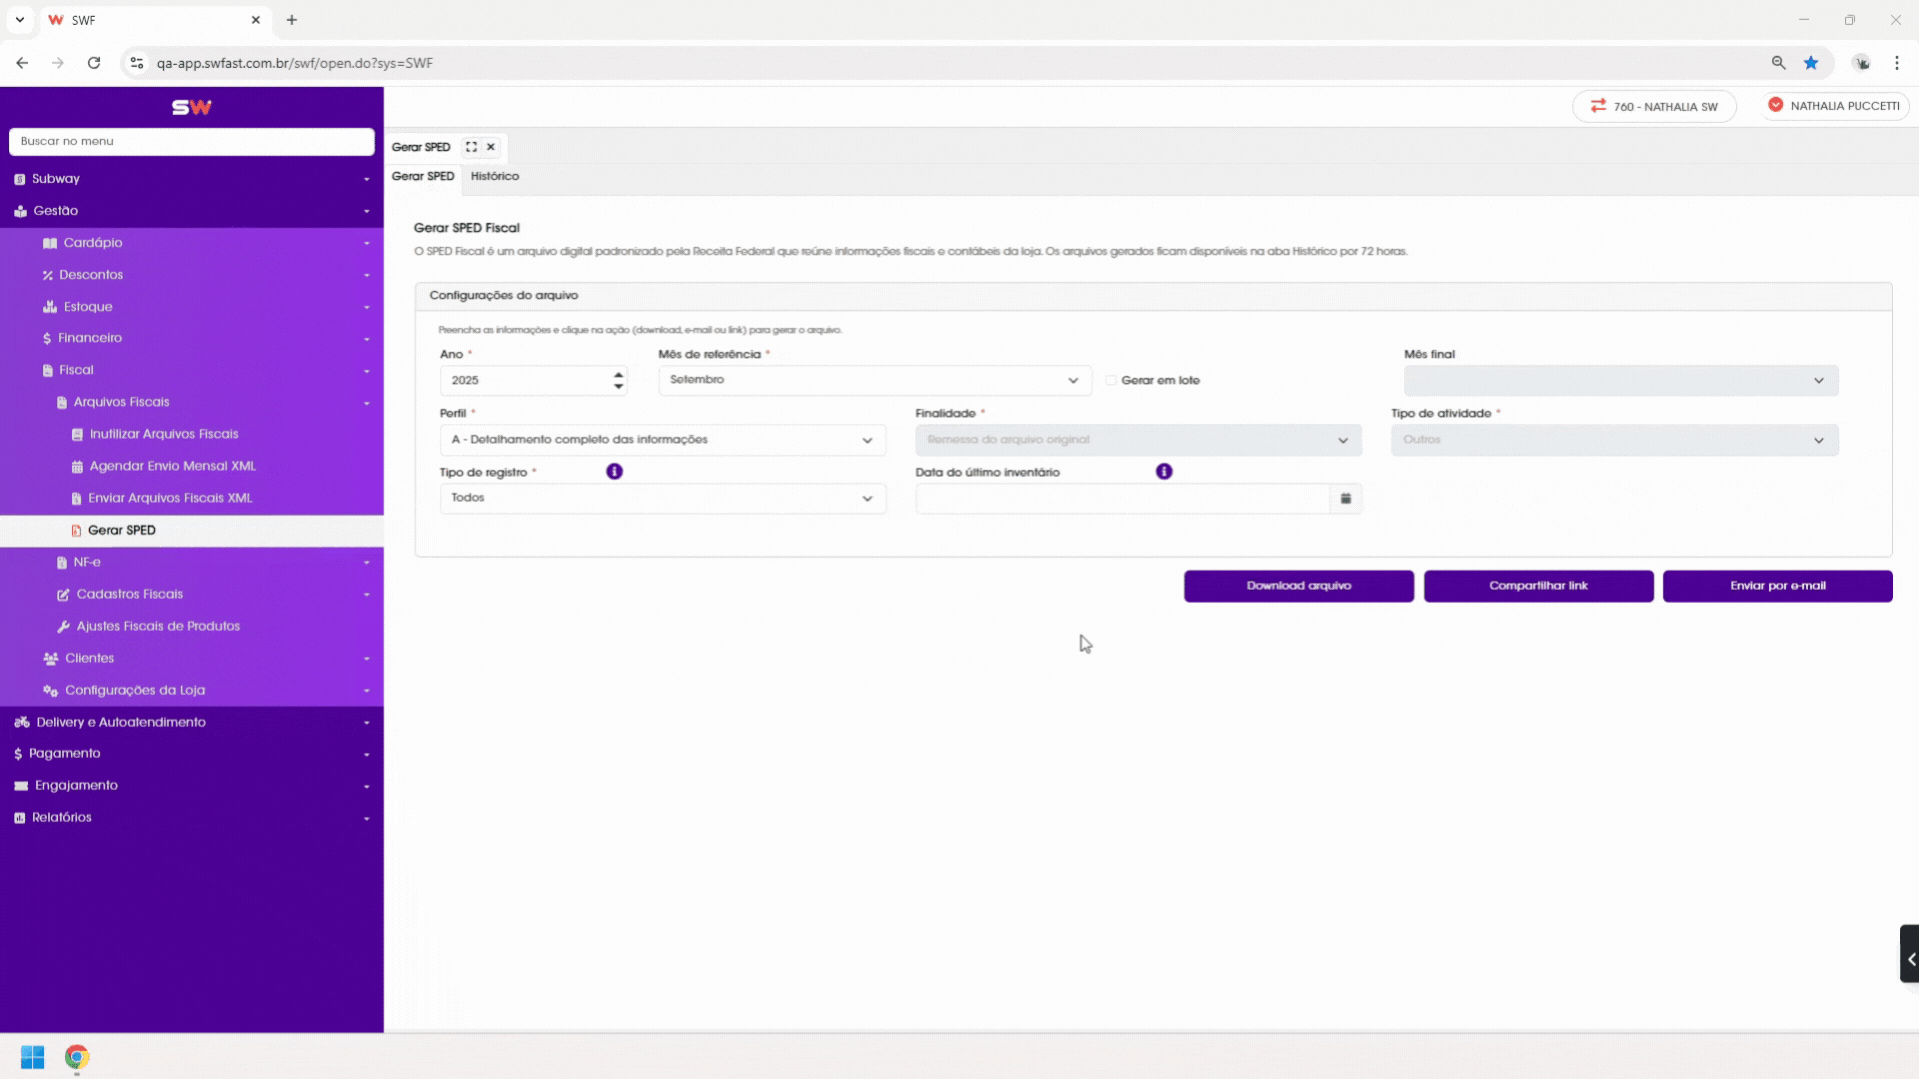This screenshot has width=1919, height=1079.
Task: Expand the Gerar SPED tab to fullscreen
Action: tap(471, 147)
